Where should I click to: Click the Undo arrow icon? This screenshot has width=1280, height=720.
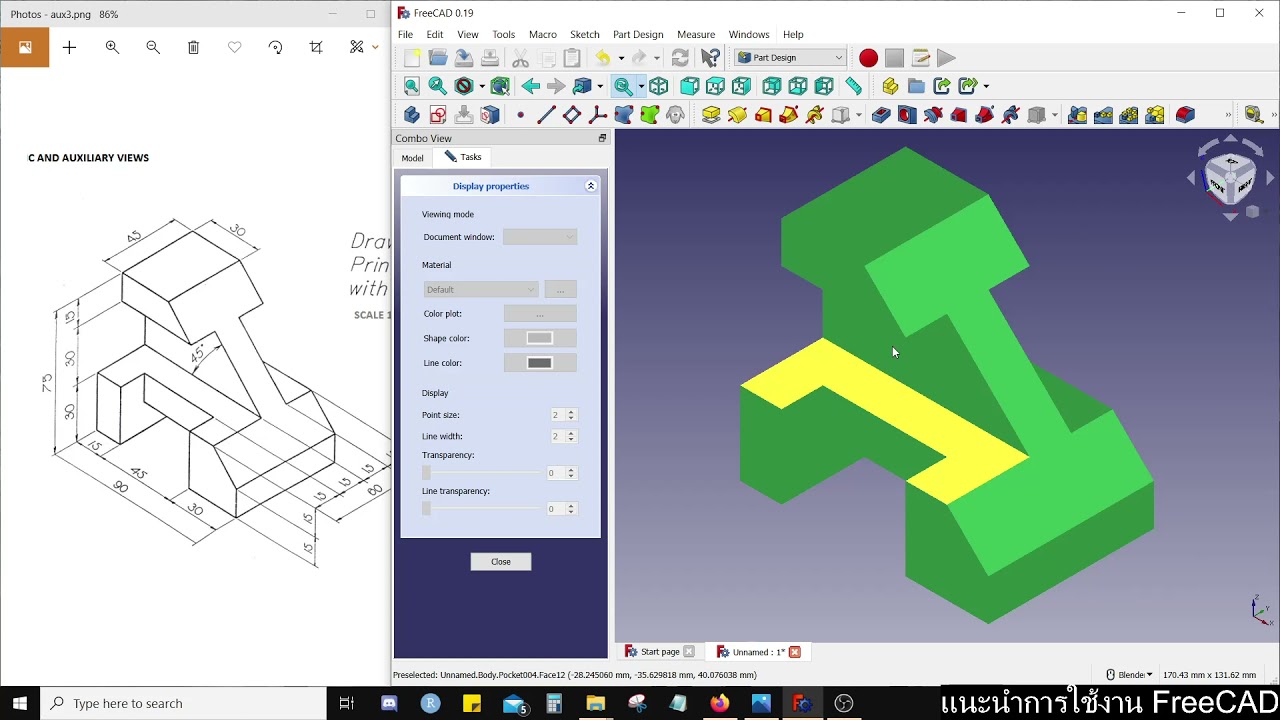point(602,58)
